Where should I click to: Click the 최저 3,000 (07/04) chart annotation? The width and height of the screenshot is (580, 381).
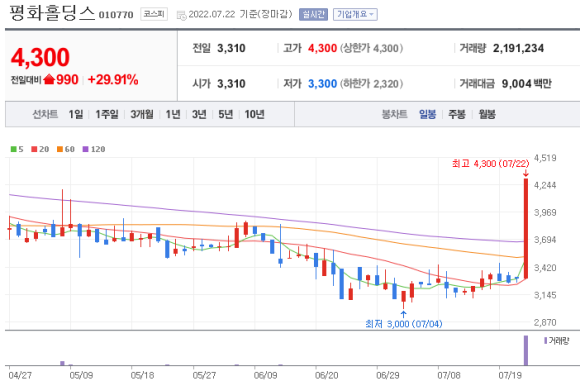(404, 324)
